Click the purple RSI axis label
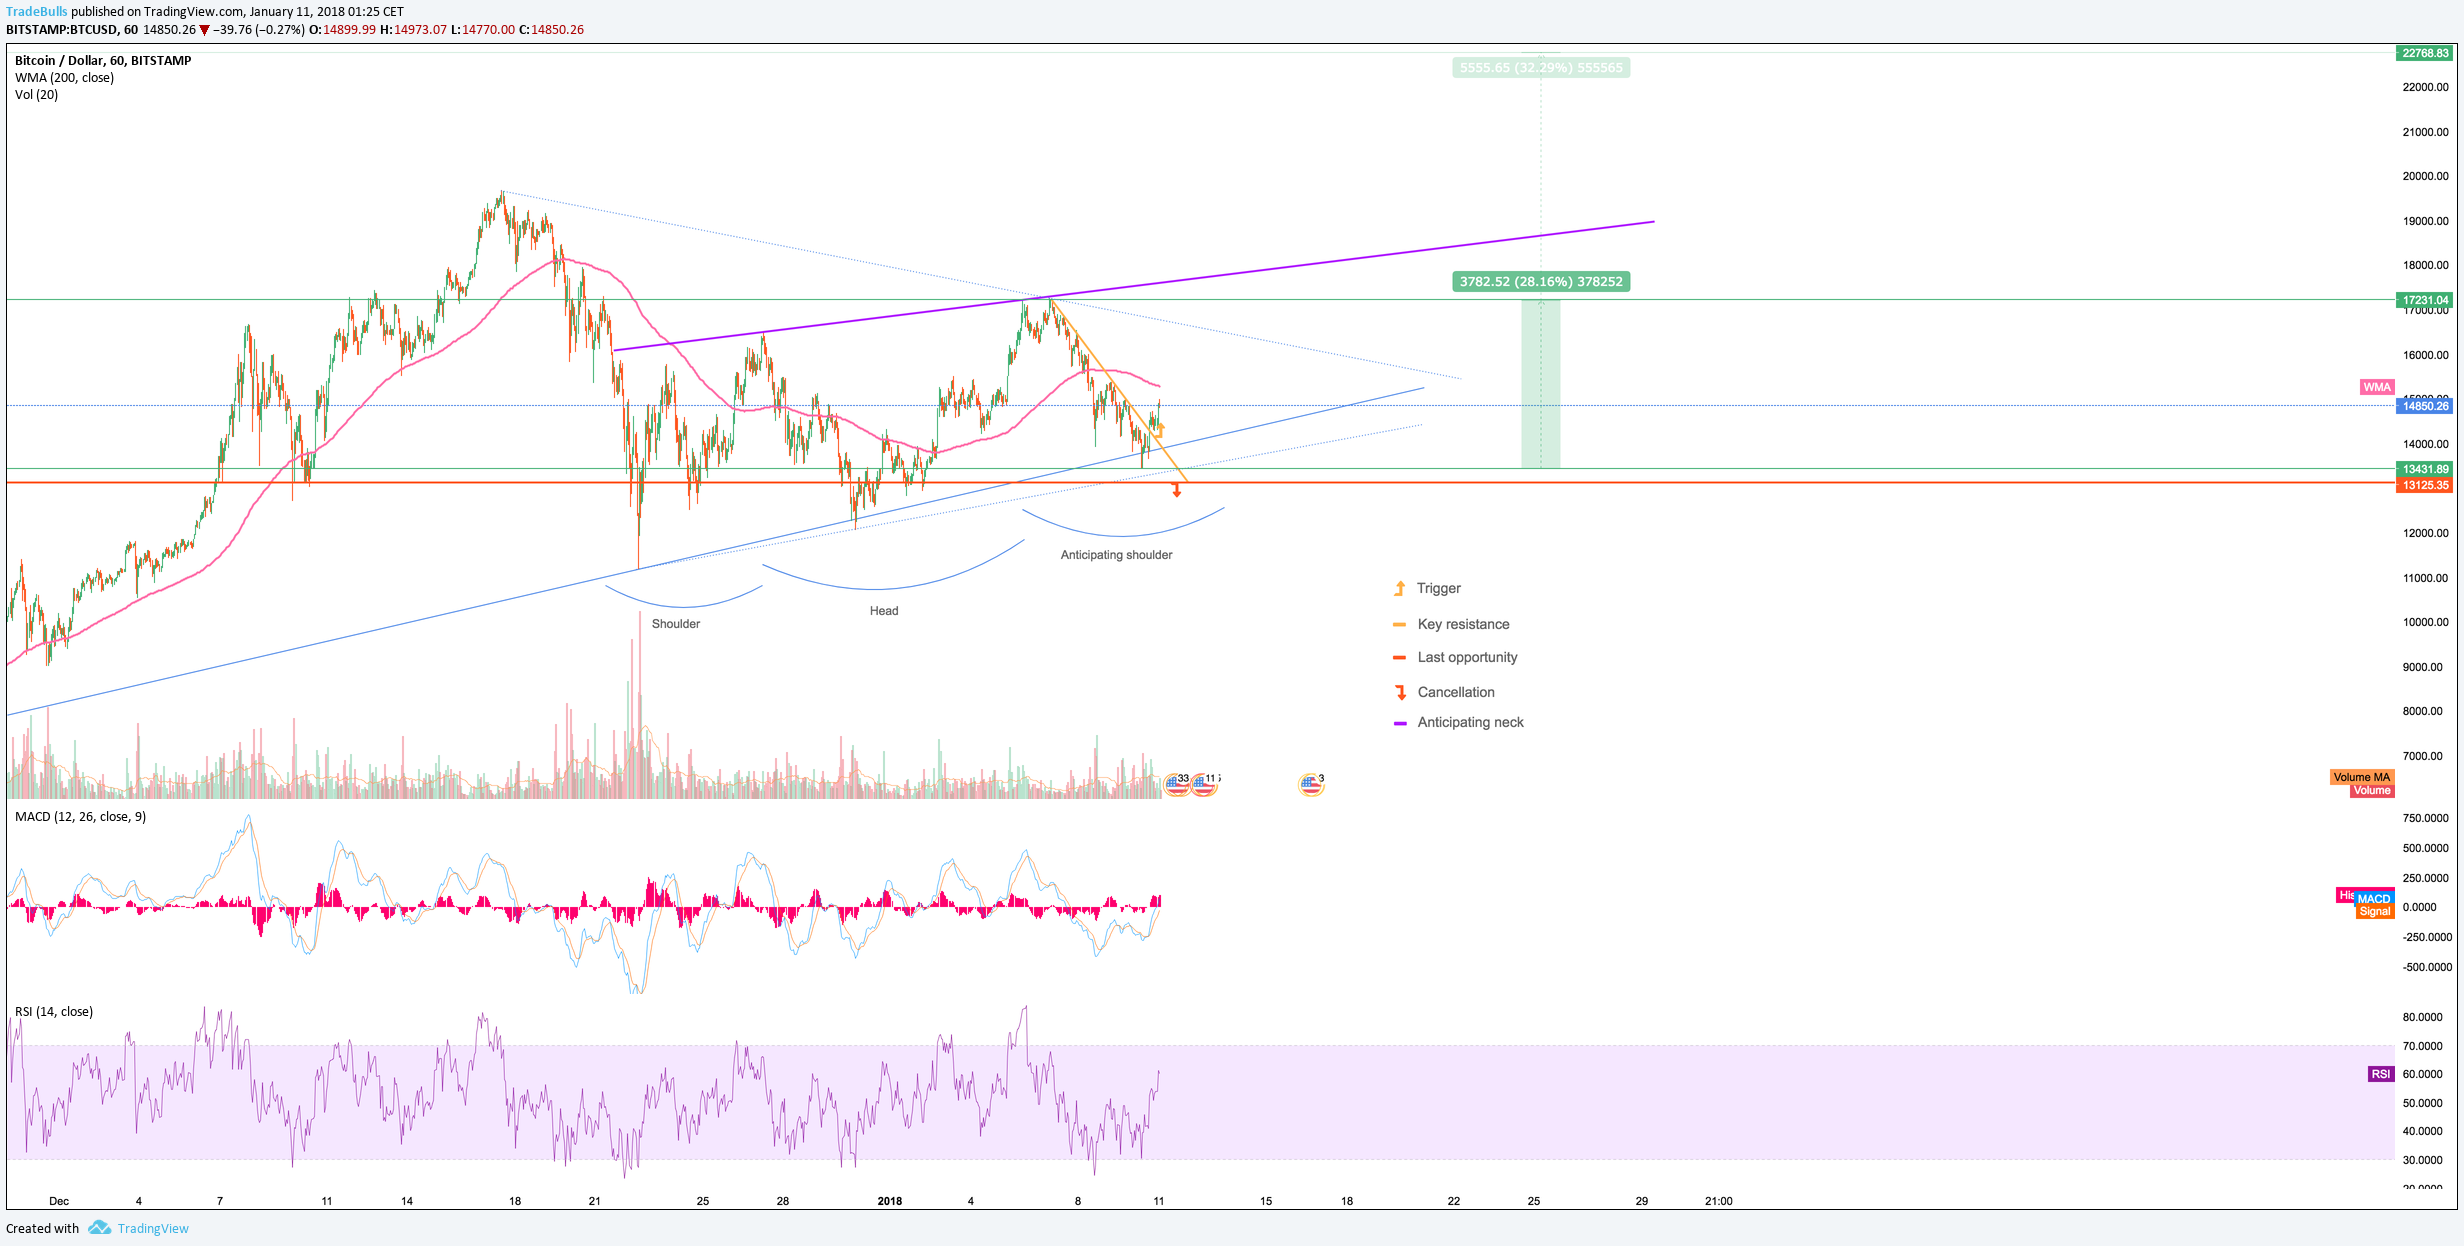The width and height of the screenshot is (2464, 1246). point(2381,1074)
